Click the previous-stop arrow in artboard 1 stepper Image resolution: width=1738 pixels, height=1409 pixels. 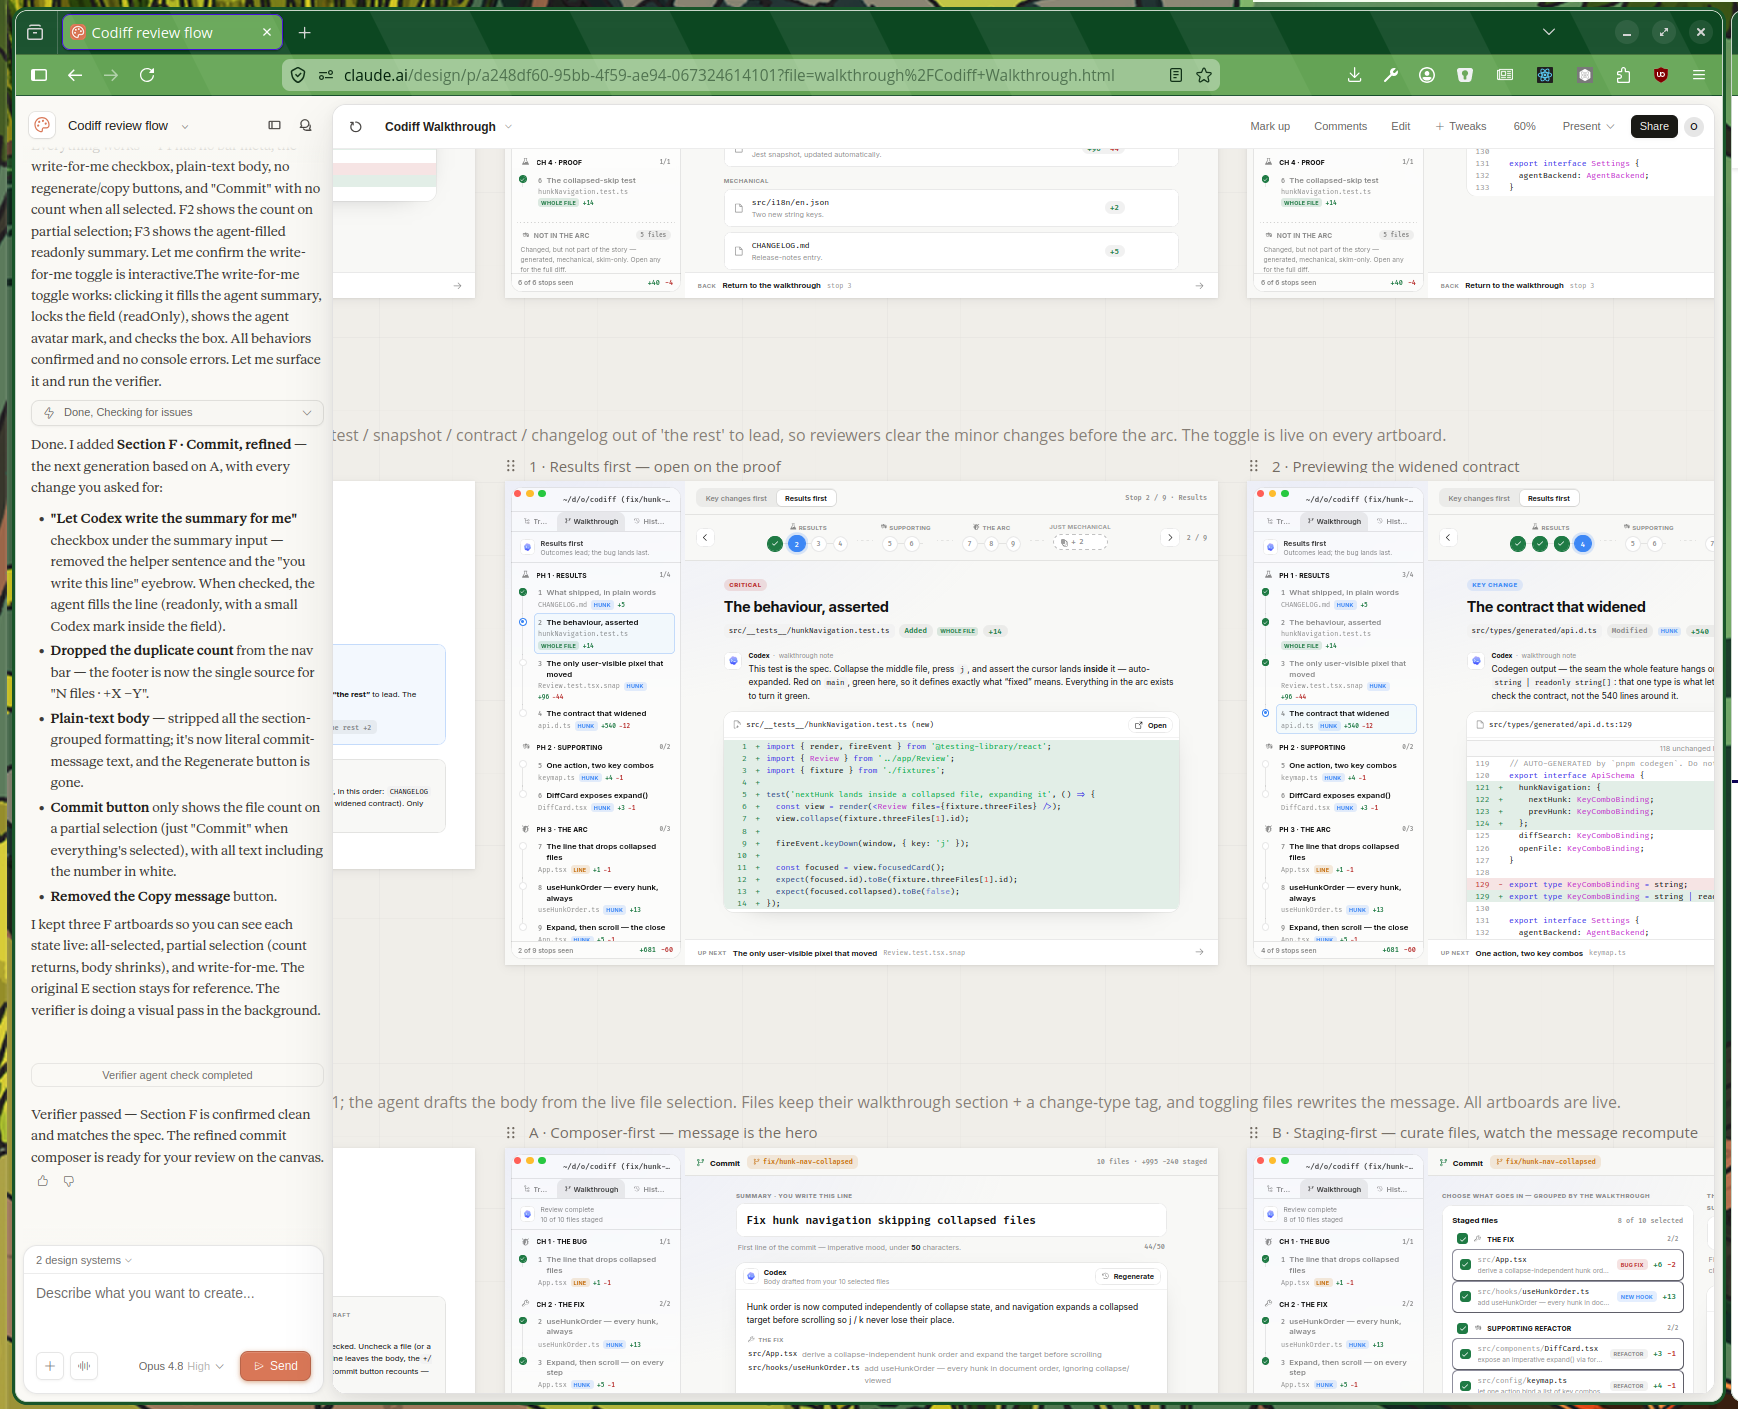tap(705, 538)
